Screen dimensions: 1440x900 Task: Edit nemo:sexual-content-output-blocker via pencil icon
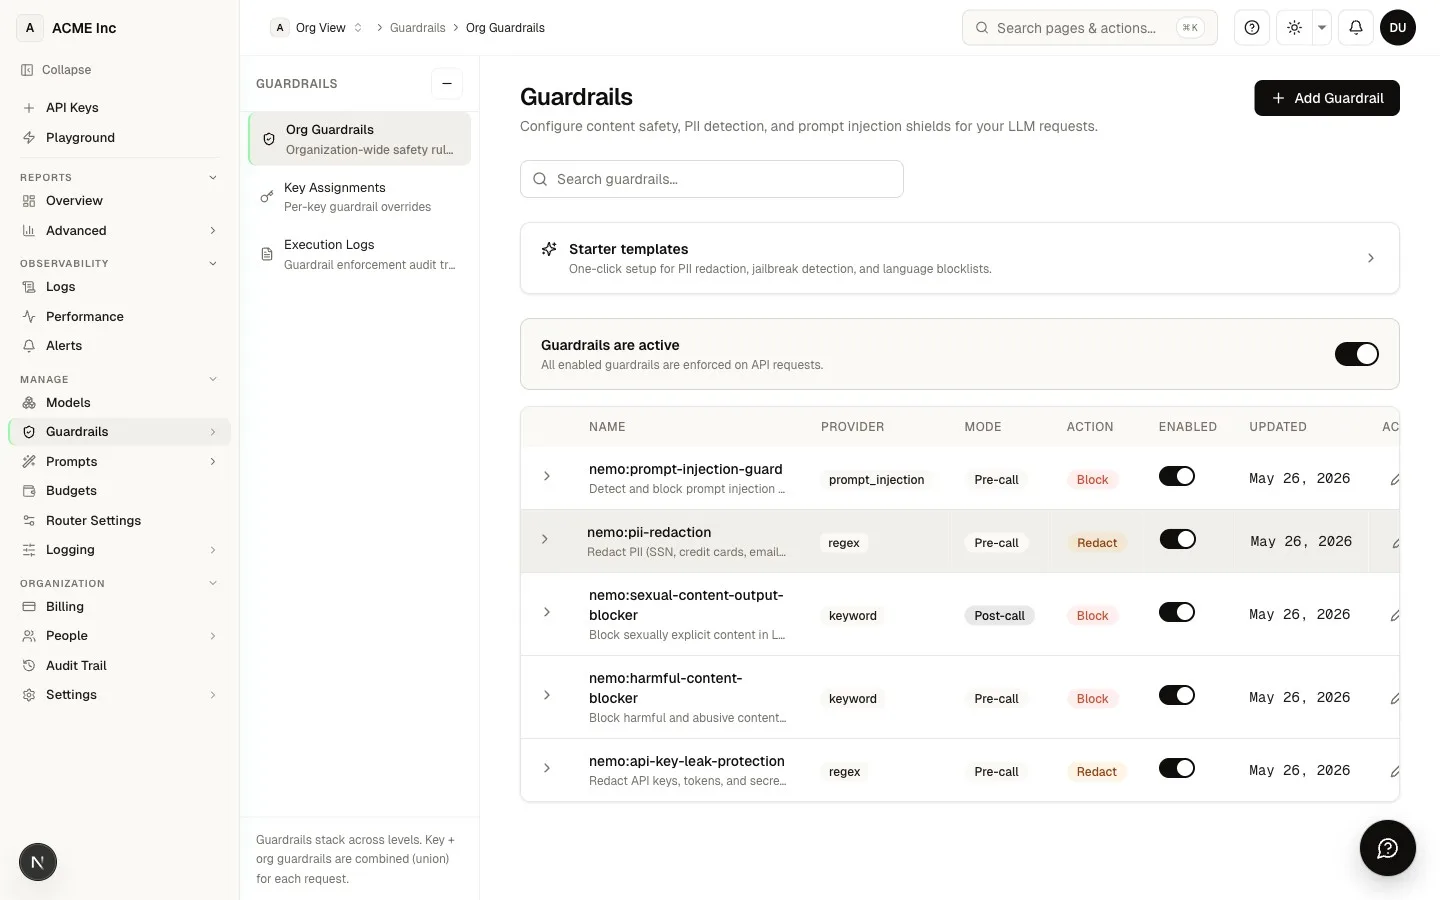[x=1395, y=615]
